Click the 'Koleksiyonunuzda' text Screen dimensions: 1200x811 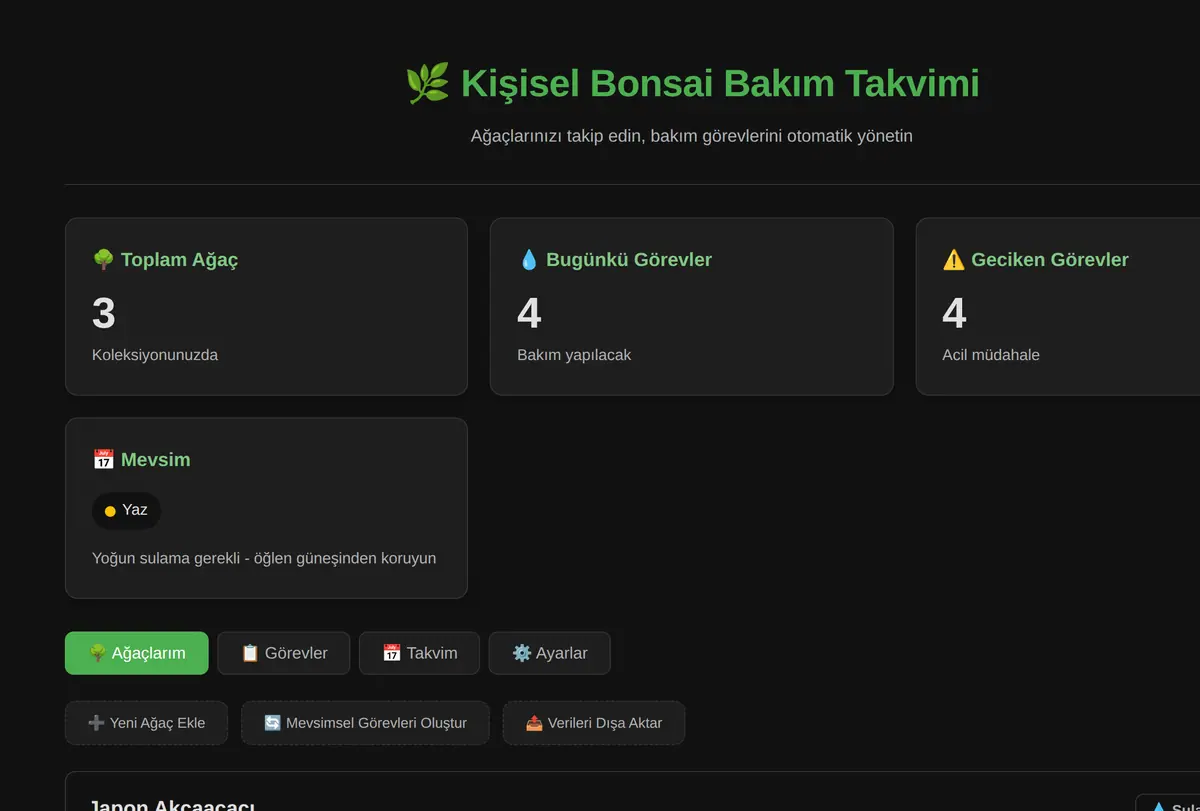(x=155, y=355)
